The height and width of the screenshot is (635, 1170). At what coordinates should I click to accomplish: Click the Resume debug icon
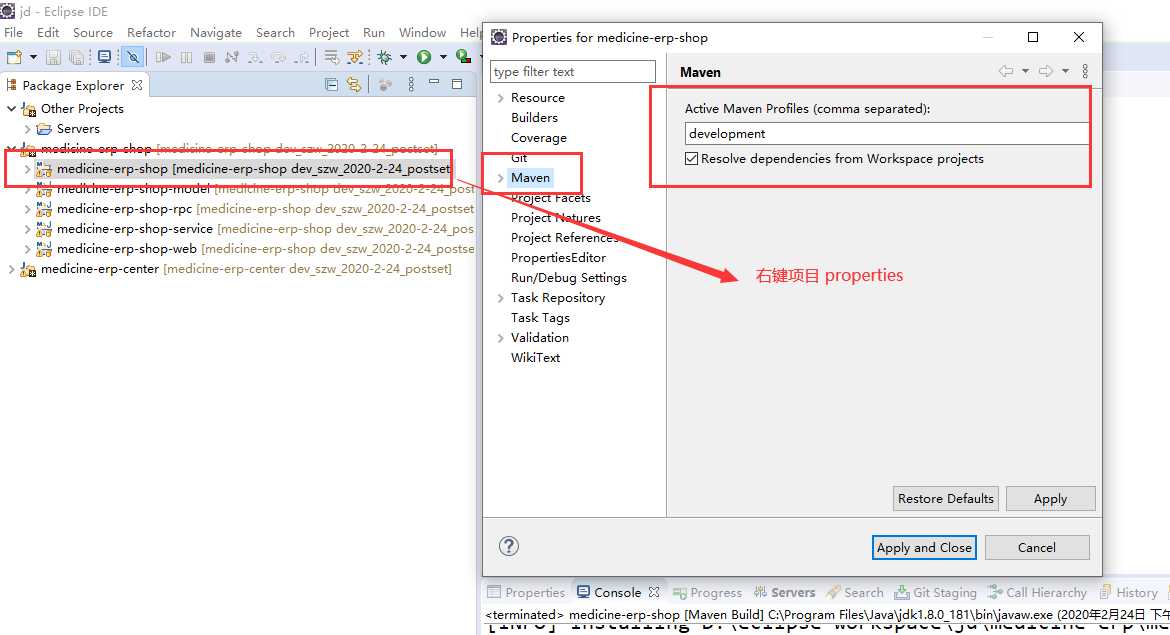pos(163,57)
